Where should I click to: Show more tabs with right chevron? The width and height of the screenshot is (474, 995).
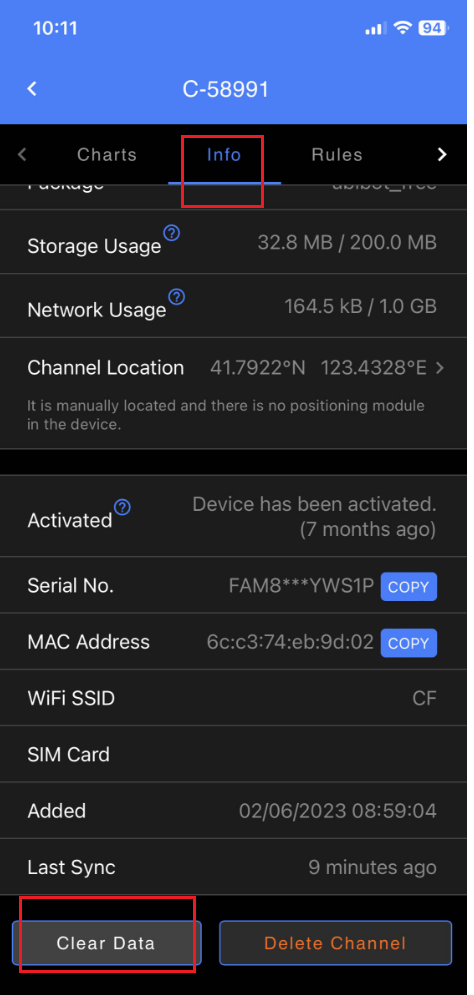tap(442, 154)
